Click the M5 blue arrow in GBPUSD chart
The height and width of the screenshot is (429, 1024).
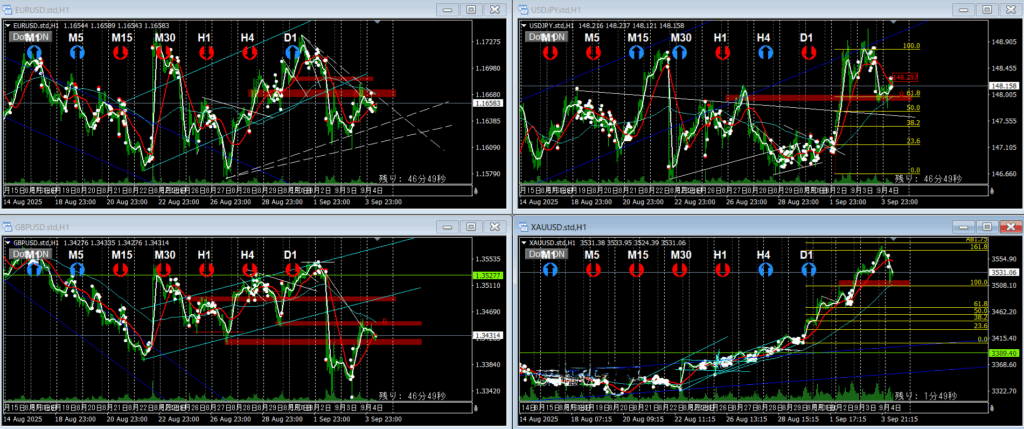click(x=76, y=269)
